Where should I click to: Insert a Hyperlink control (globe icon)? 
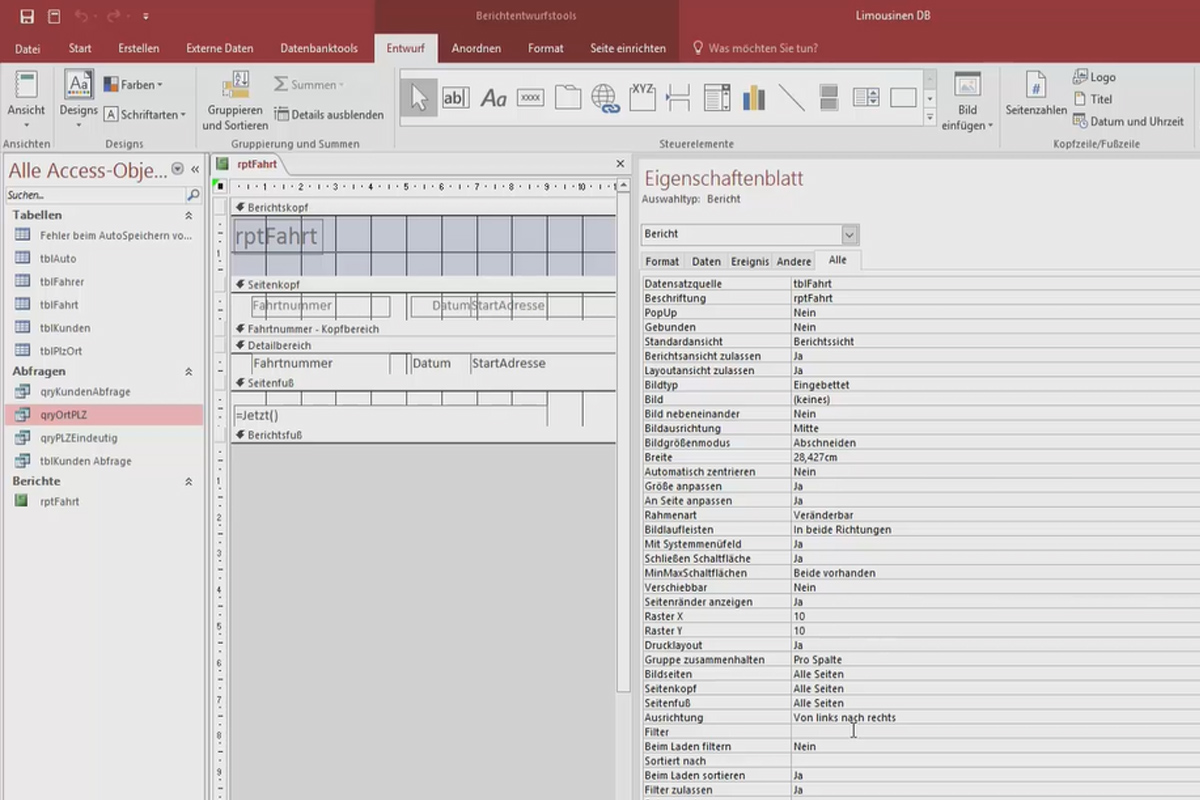point(605,97)
